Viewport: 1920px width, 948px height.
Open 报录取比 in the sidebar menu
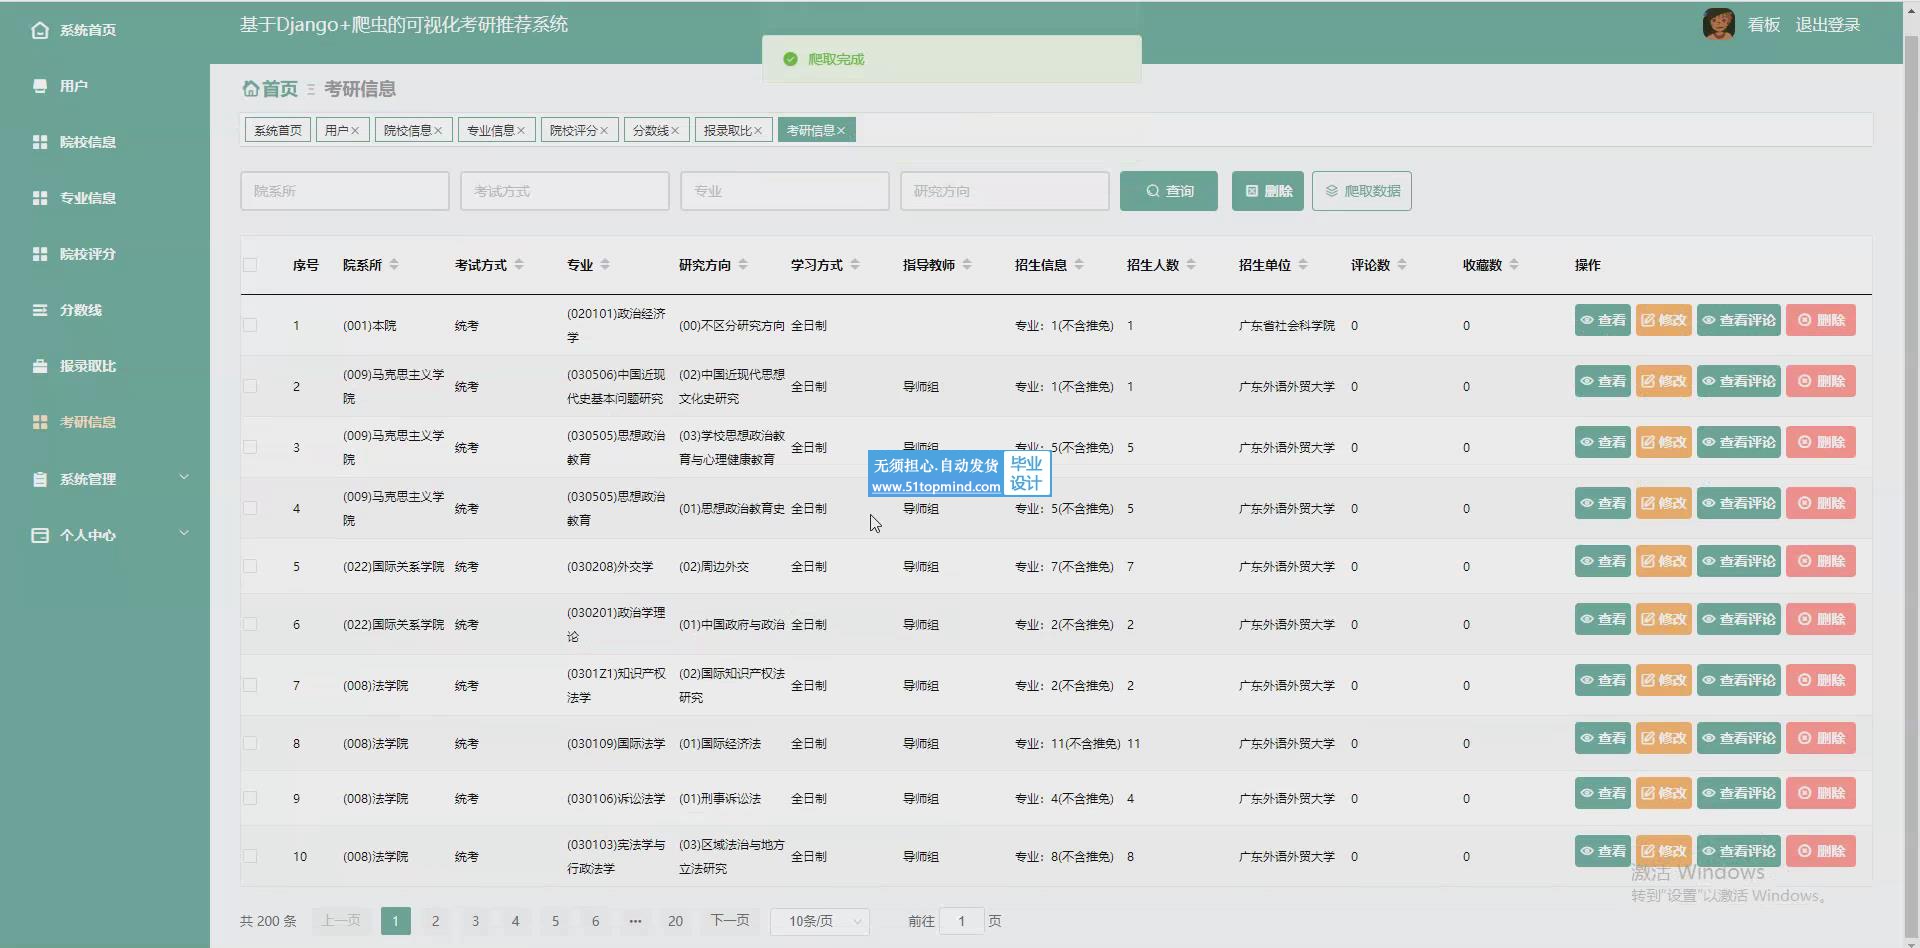click(x=87, y=366)
